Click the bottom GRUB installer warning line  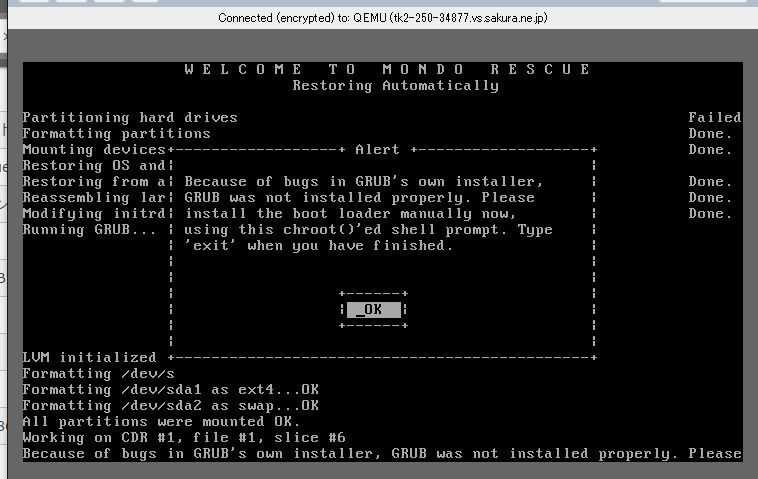pyautogui.click(x=382, y=454)
